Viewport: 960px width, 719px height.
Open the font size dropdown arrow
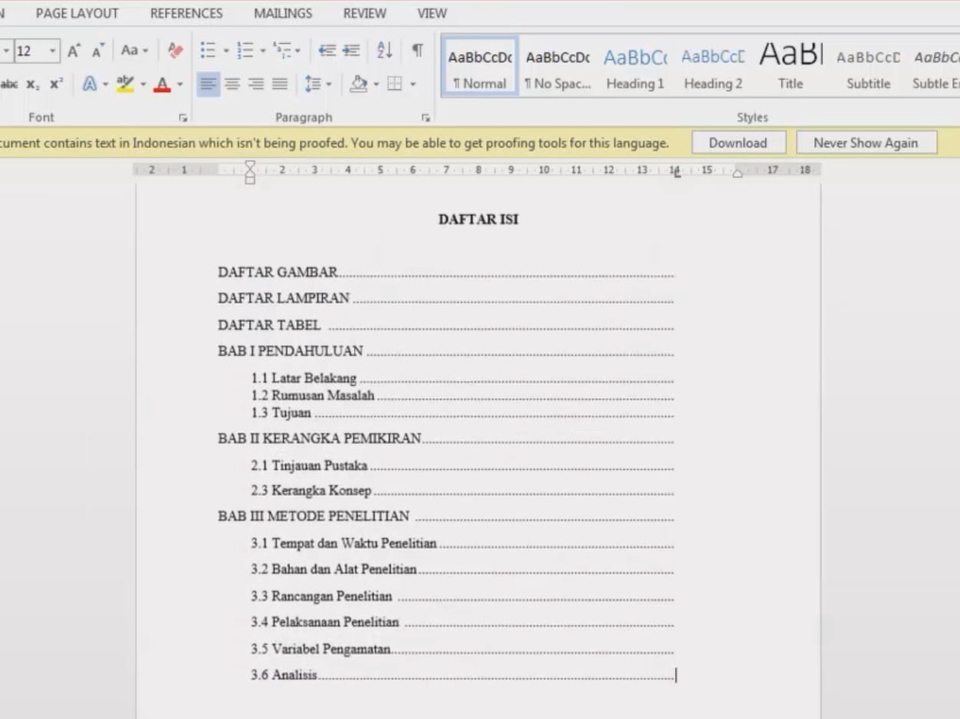(52, 50)
